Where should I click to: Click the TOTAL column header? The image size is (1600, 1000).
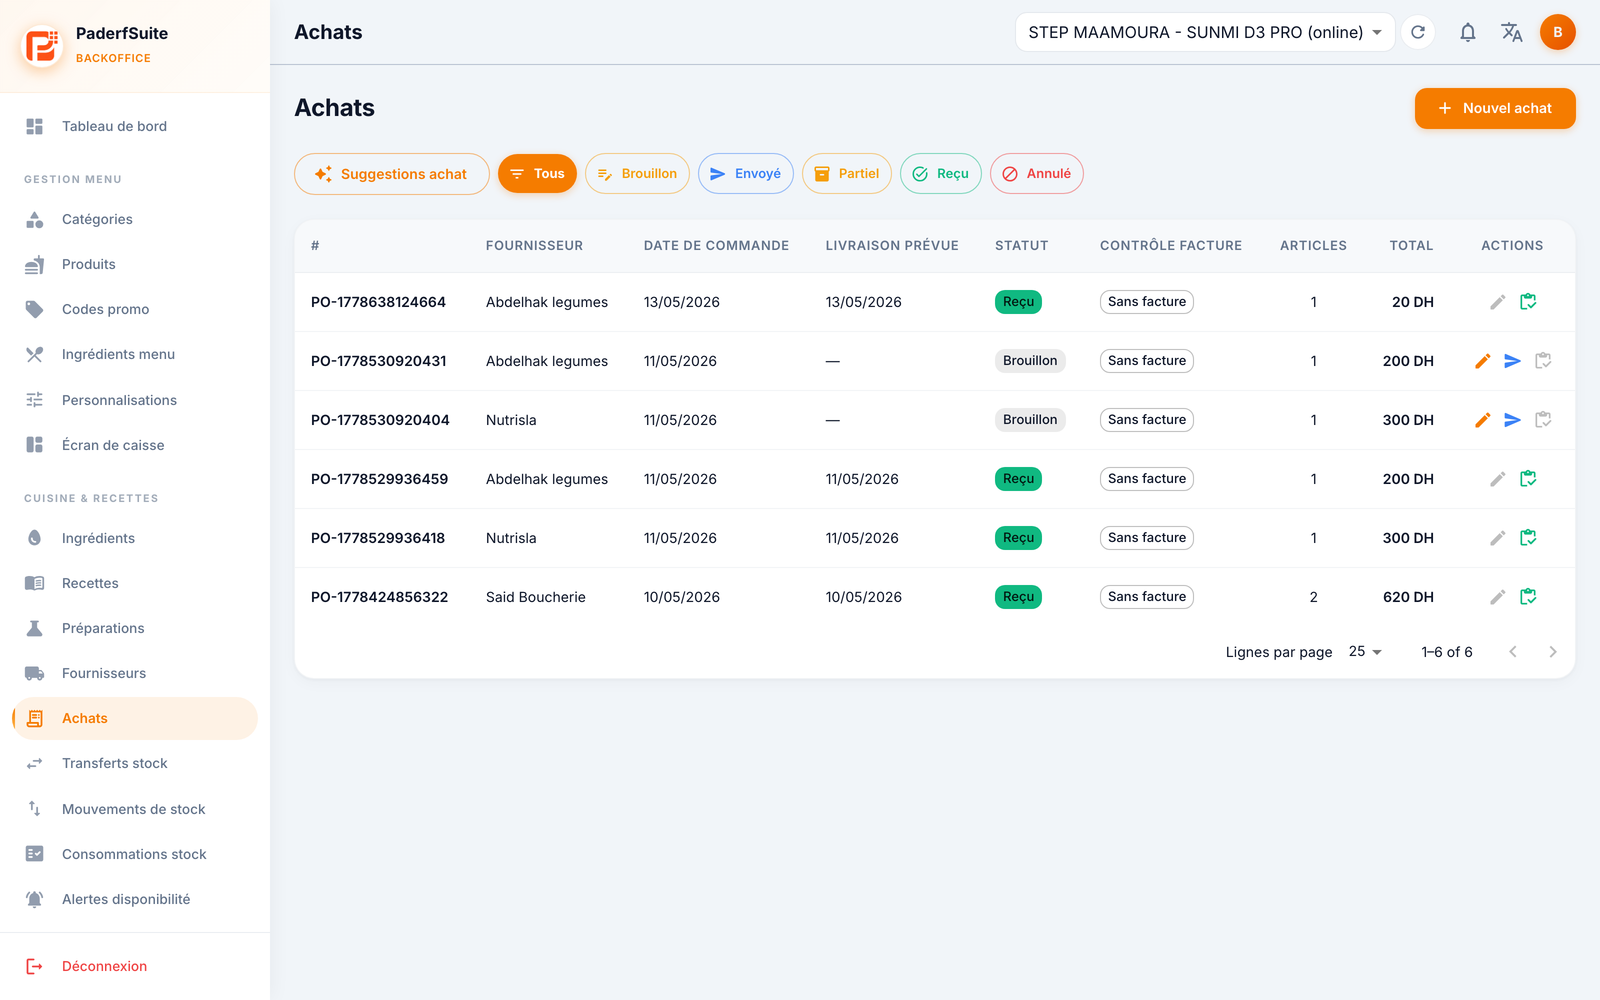pos(1411,246)
